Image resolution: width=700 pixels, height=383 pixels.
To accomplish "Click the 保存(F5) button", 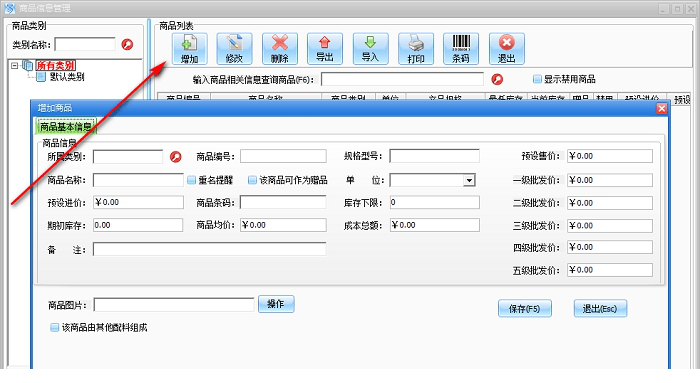I will tap(525, 308).
